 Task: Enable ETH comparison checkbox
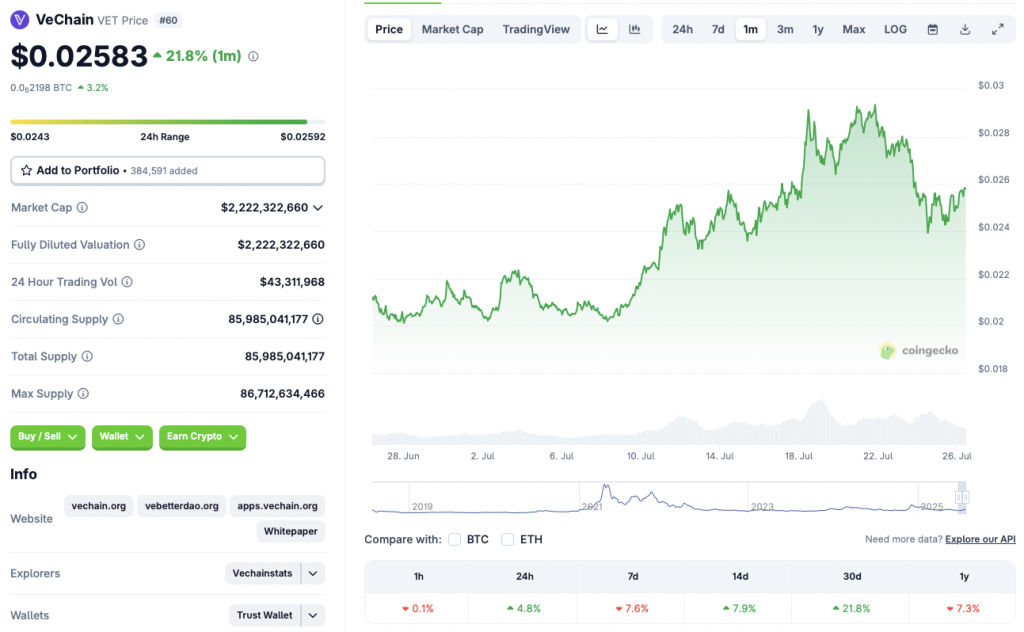507,539
